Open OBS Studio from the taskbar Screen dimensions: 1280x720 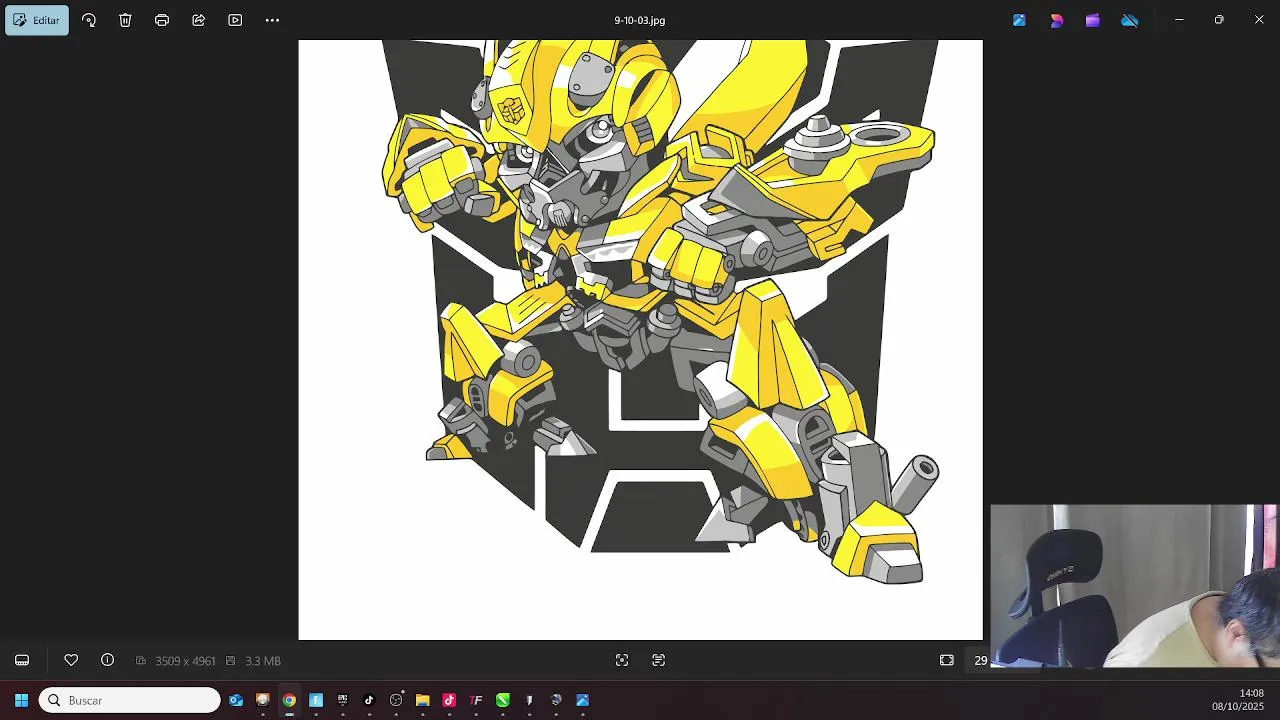coord(396,700)
